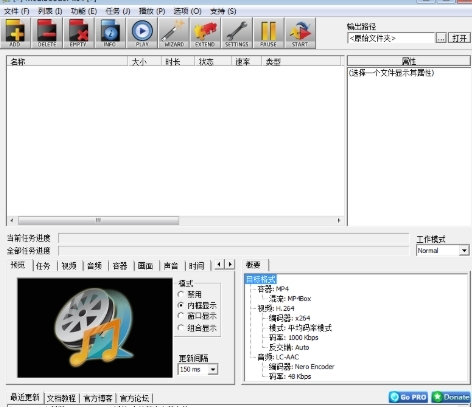
Task: Browse output path with the ... button
Action: point(441,38)
